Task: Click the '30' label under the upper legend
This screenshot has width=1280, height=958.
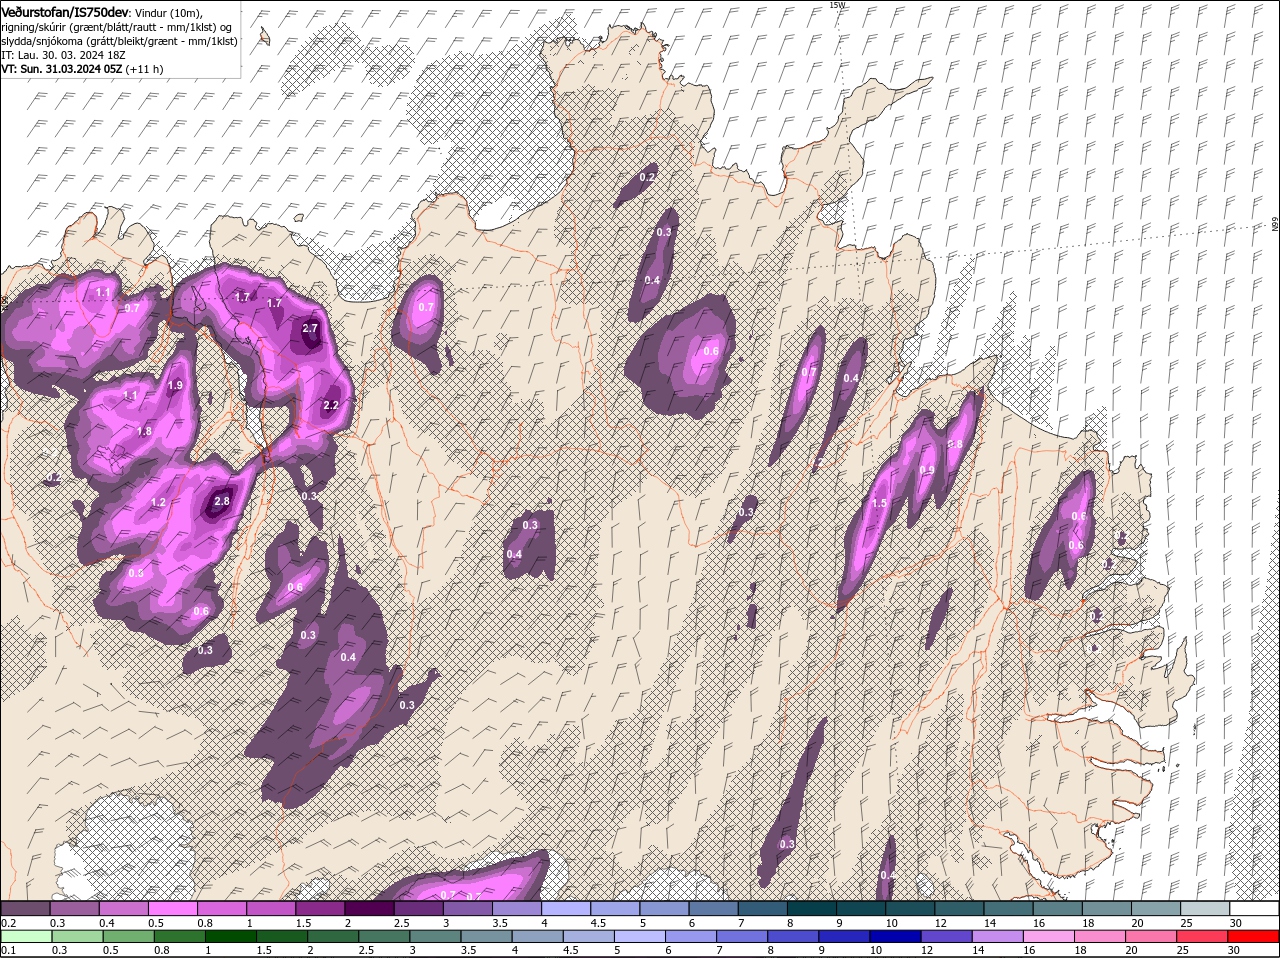Action: click(1236, 922)
